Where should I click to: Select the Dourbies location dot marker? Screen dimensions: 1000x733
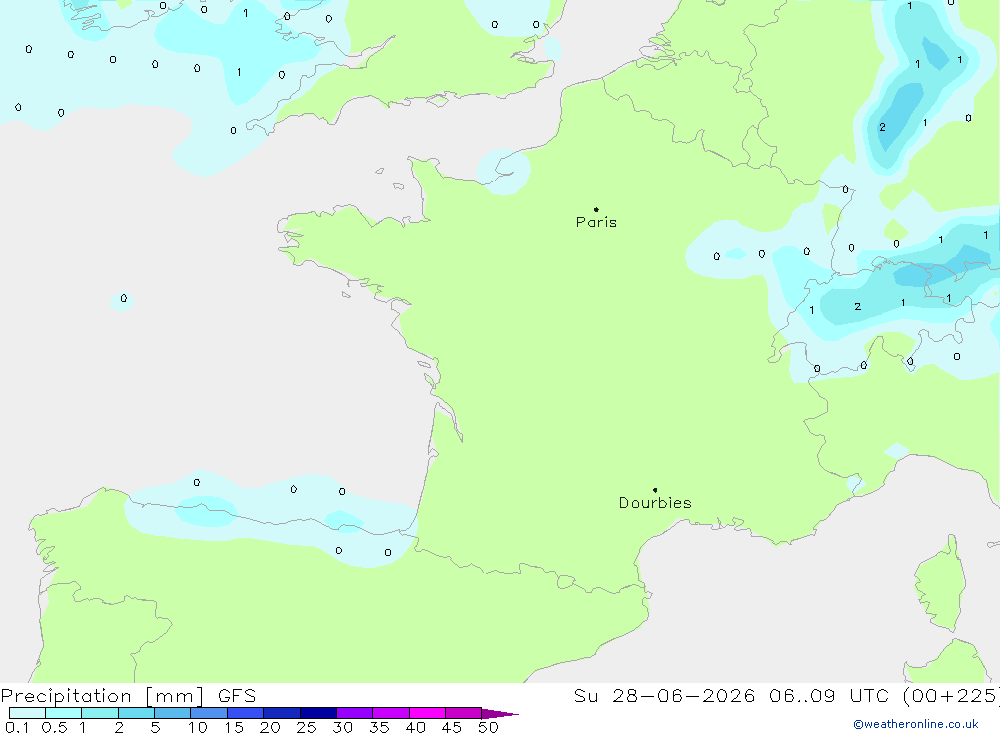(x=655, y=490)
